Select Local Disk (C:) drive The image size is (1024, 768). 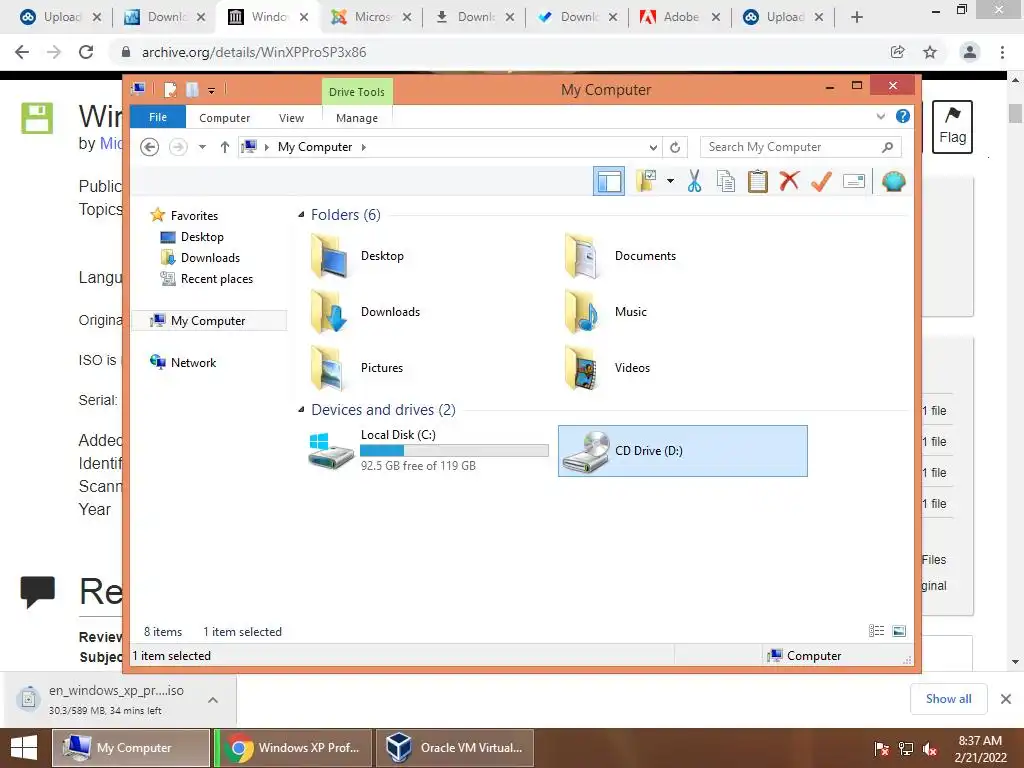[428, 451]
